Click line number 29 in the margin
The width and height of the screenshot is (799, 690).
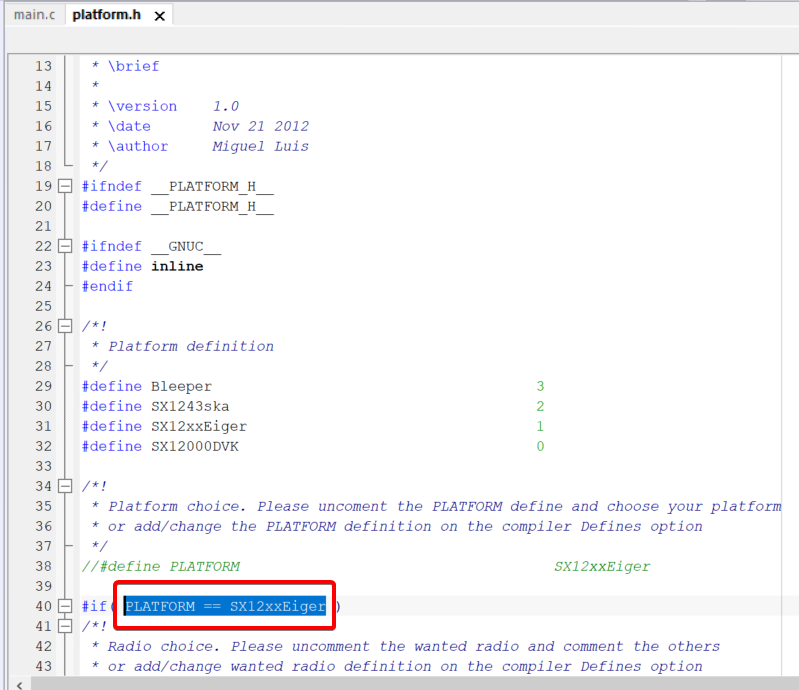coord(43,386)
